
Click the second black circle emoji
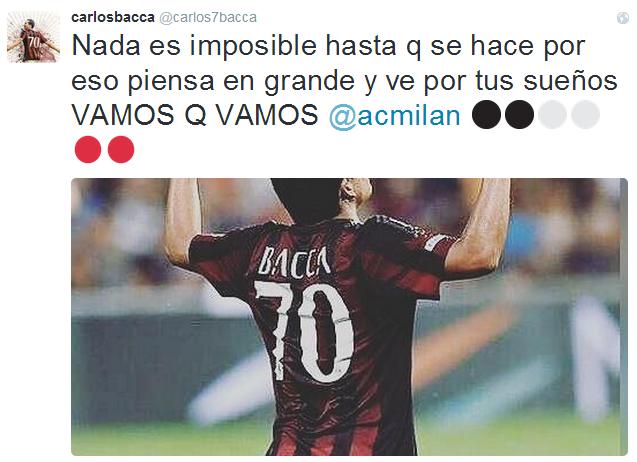(x=520, y=115)
